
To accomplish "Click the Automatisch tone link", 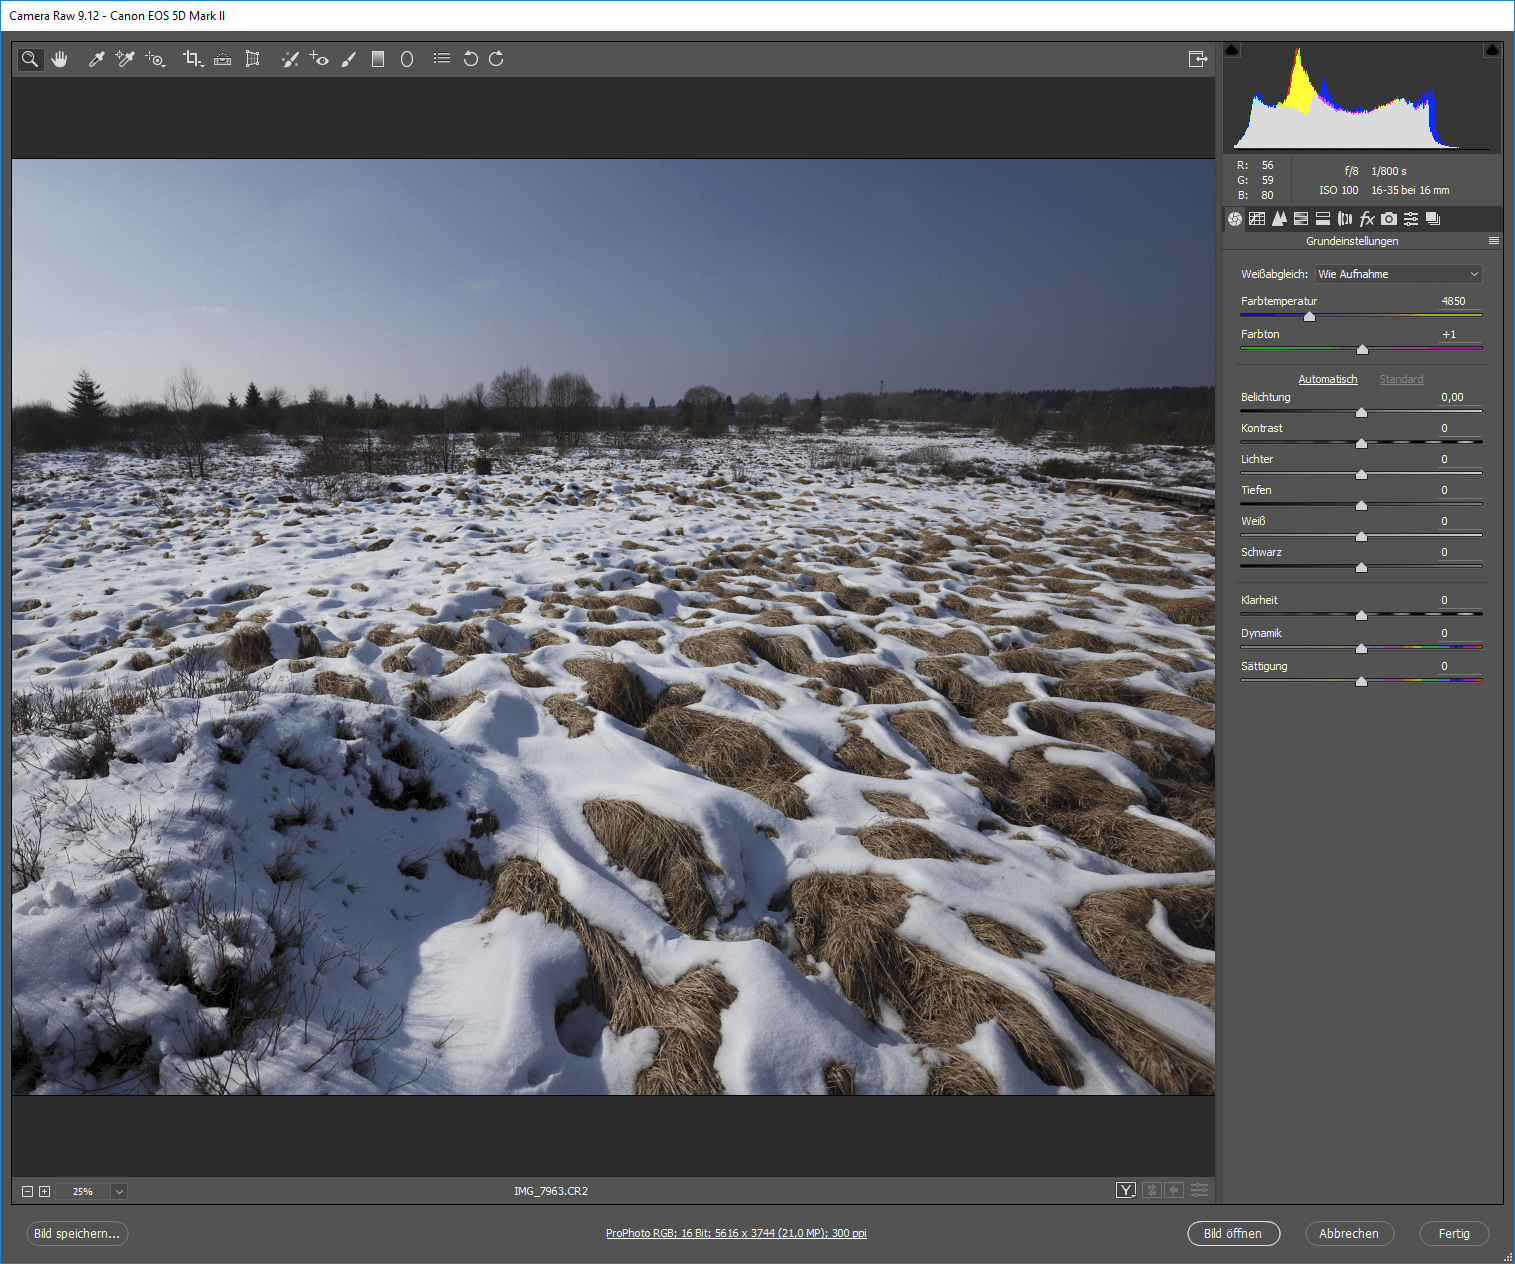I will [1328, 379].
